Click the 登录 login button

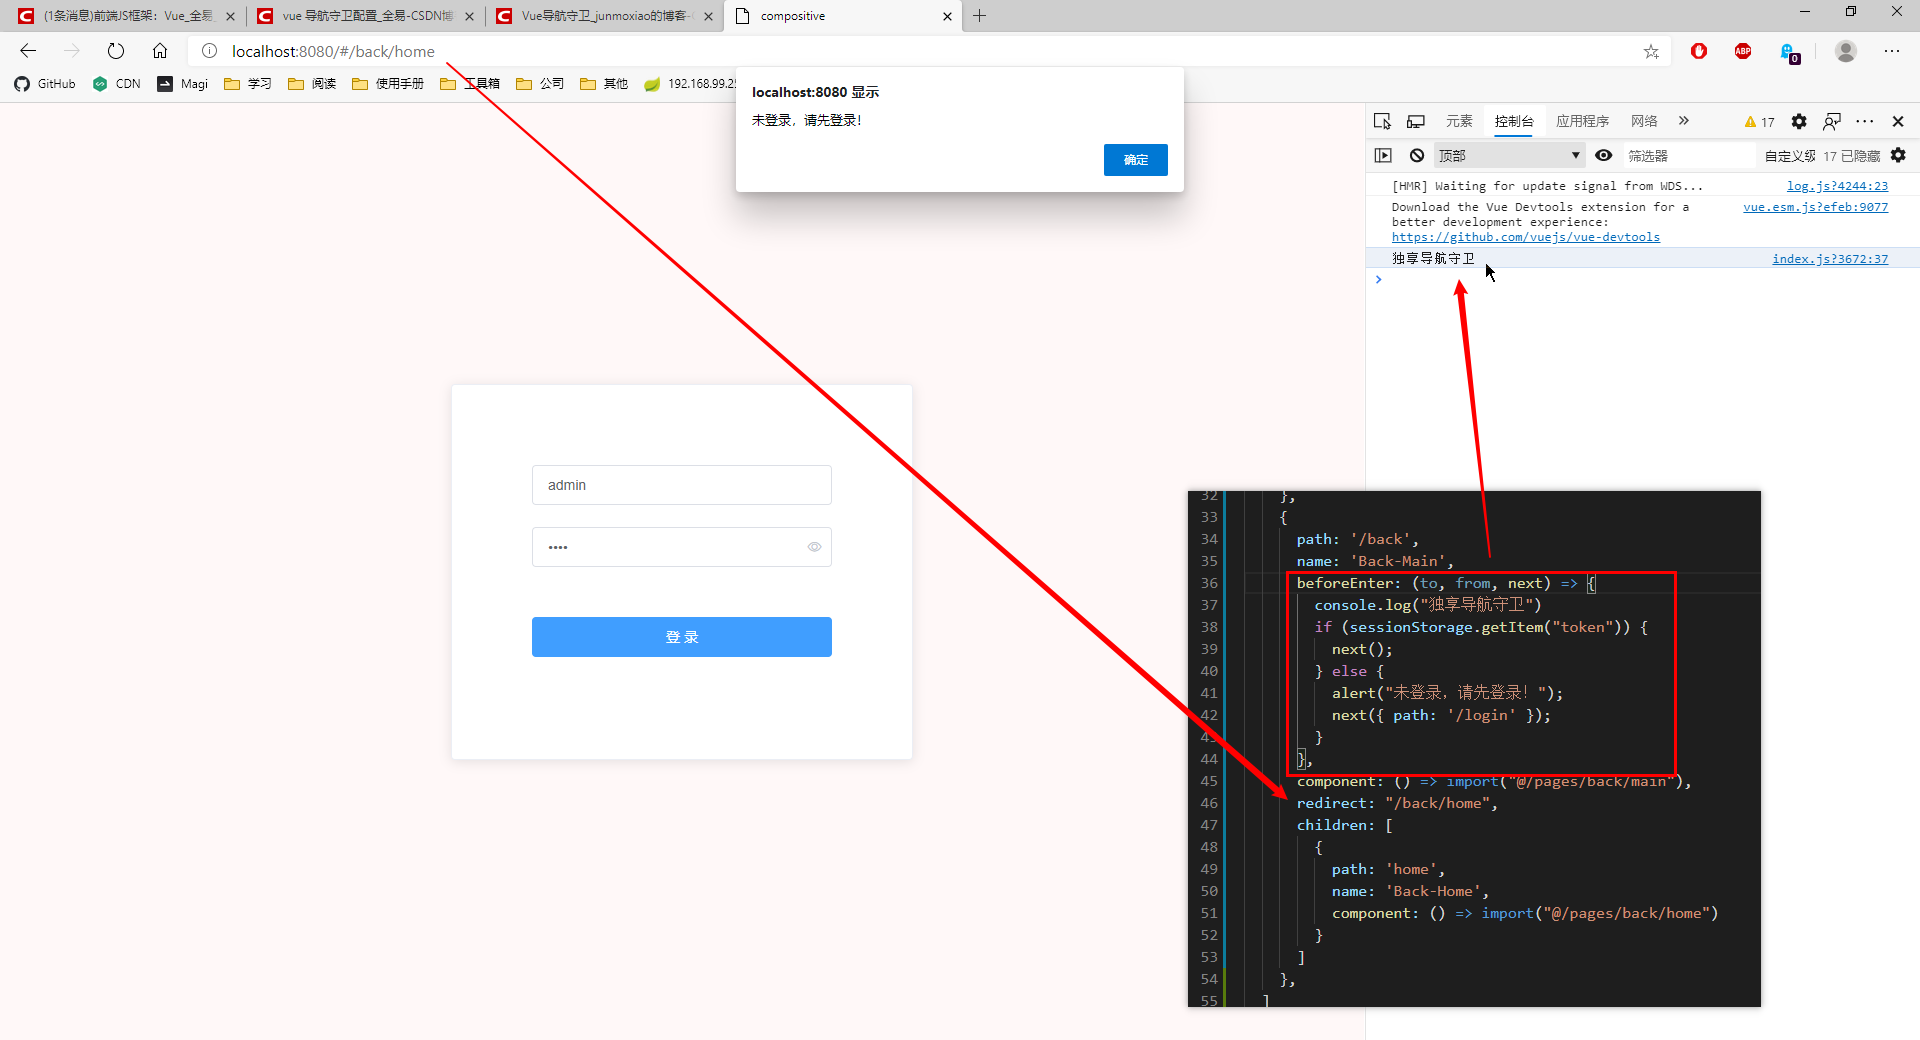[x=682, y=637]
